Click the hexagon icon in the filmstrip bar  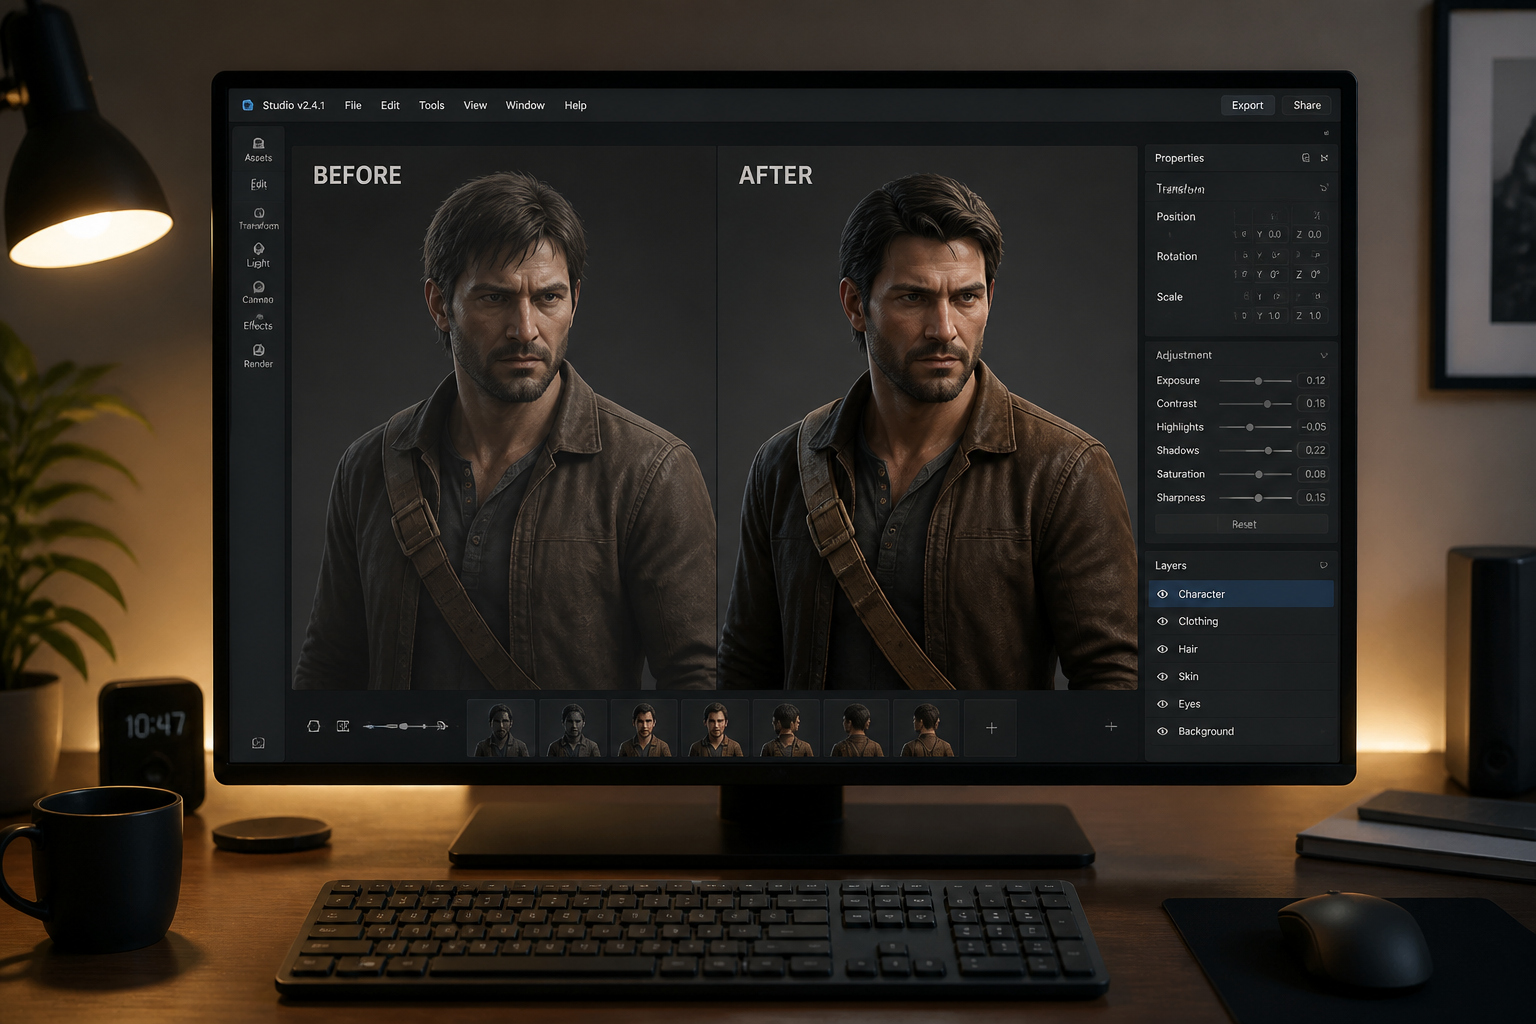pos(313,726)
